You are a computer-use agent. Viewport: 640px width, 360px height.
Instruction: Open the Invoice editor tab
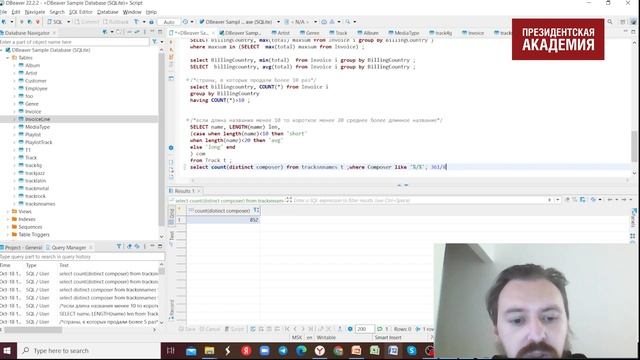(x=473, y=33)
